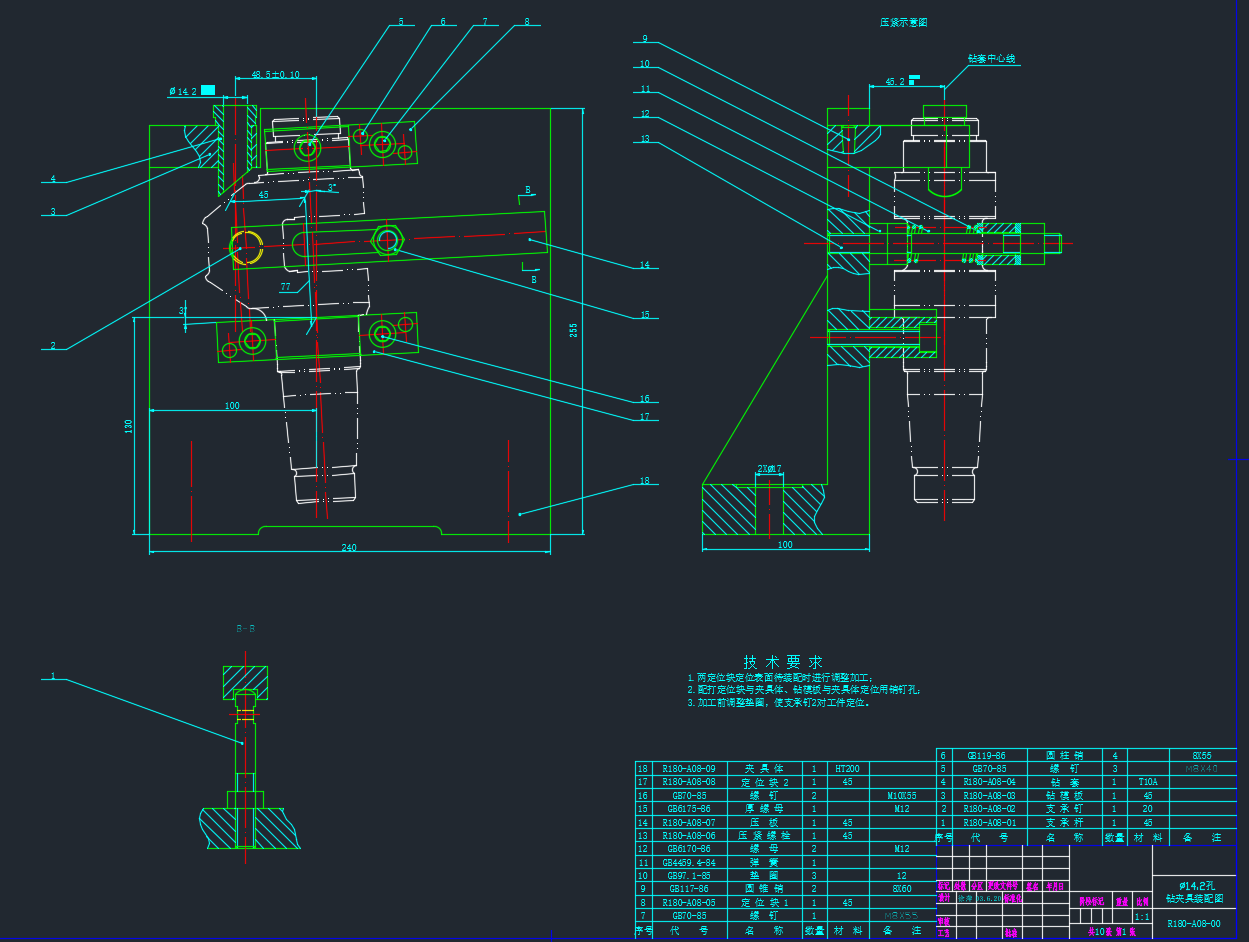1249x942 pixels.
Task: Click the 48.5±0.10 dimension text
Action: coord(275,75)
